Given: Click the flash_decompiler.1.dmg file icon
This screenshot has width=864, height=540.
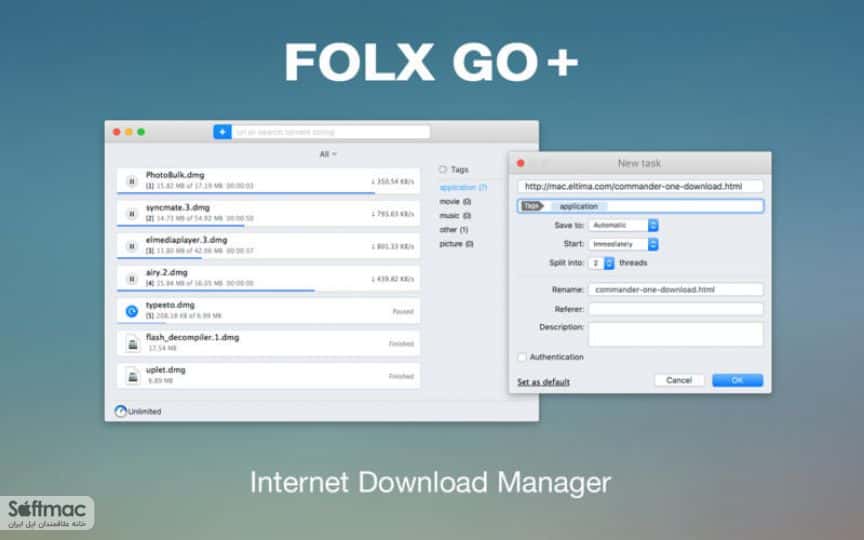Looking at the screenshot, I should tap(132, 344).
